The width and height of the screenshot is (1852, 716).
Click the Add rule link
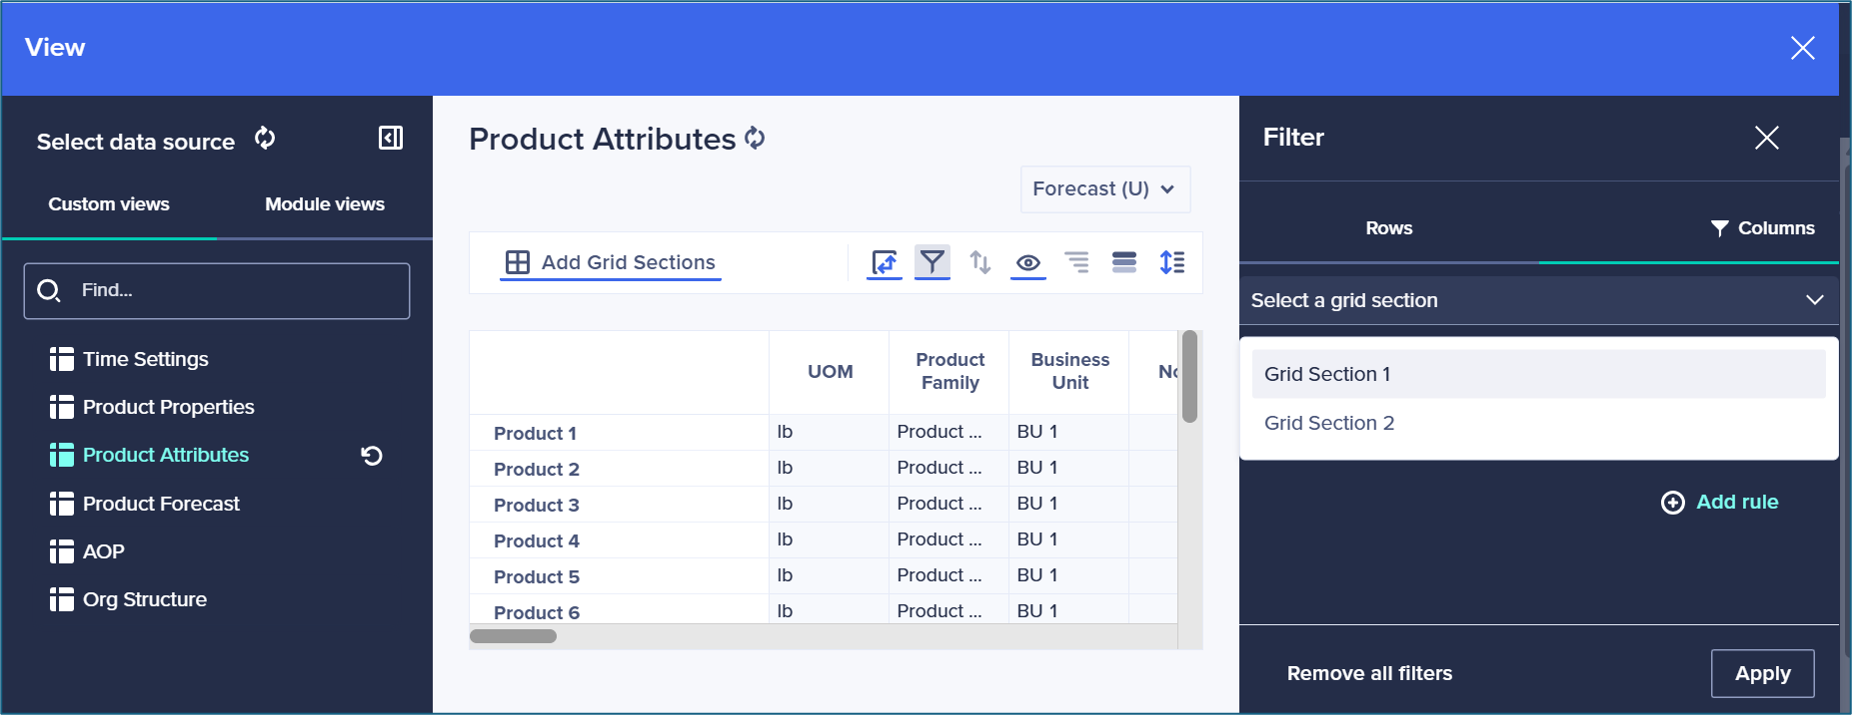click(1737, 502)
